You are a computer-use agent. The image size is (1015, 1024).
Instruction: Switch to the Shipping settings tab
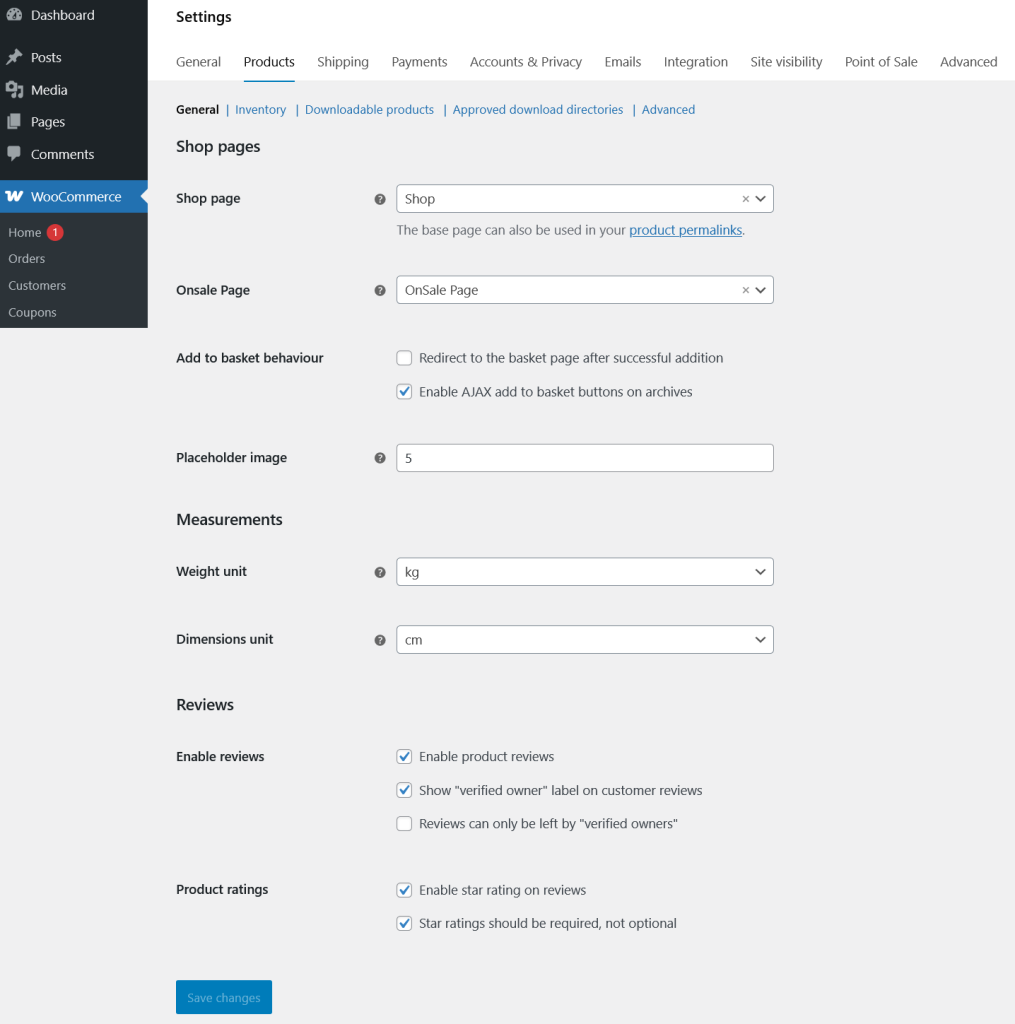pos(343,62)
